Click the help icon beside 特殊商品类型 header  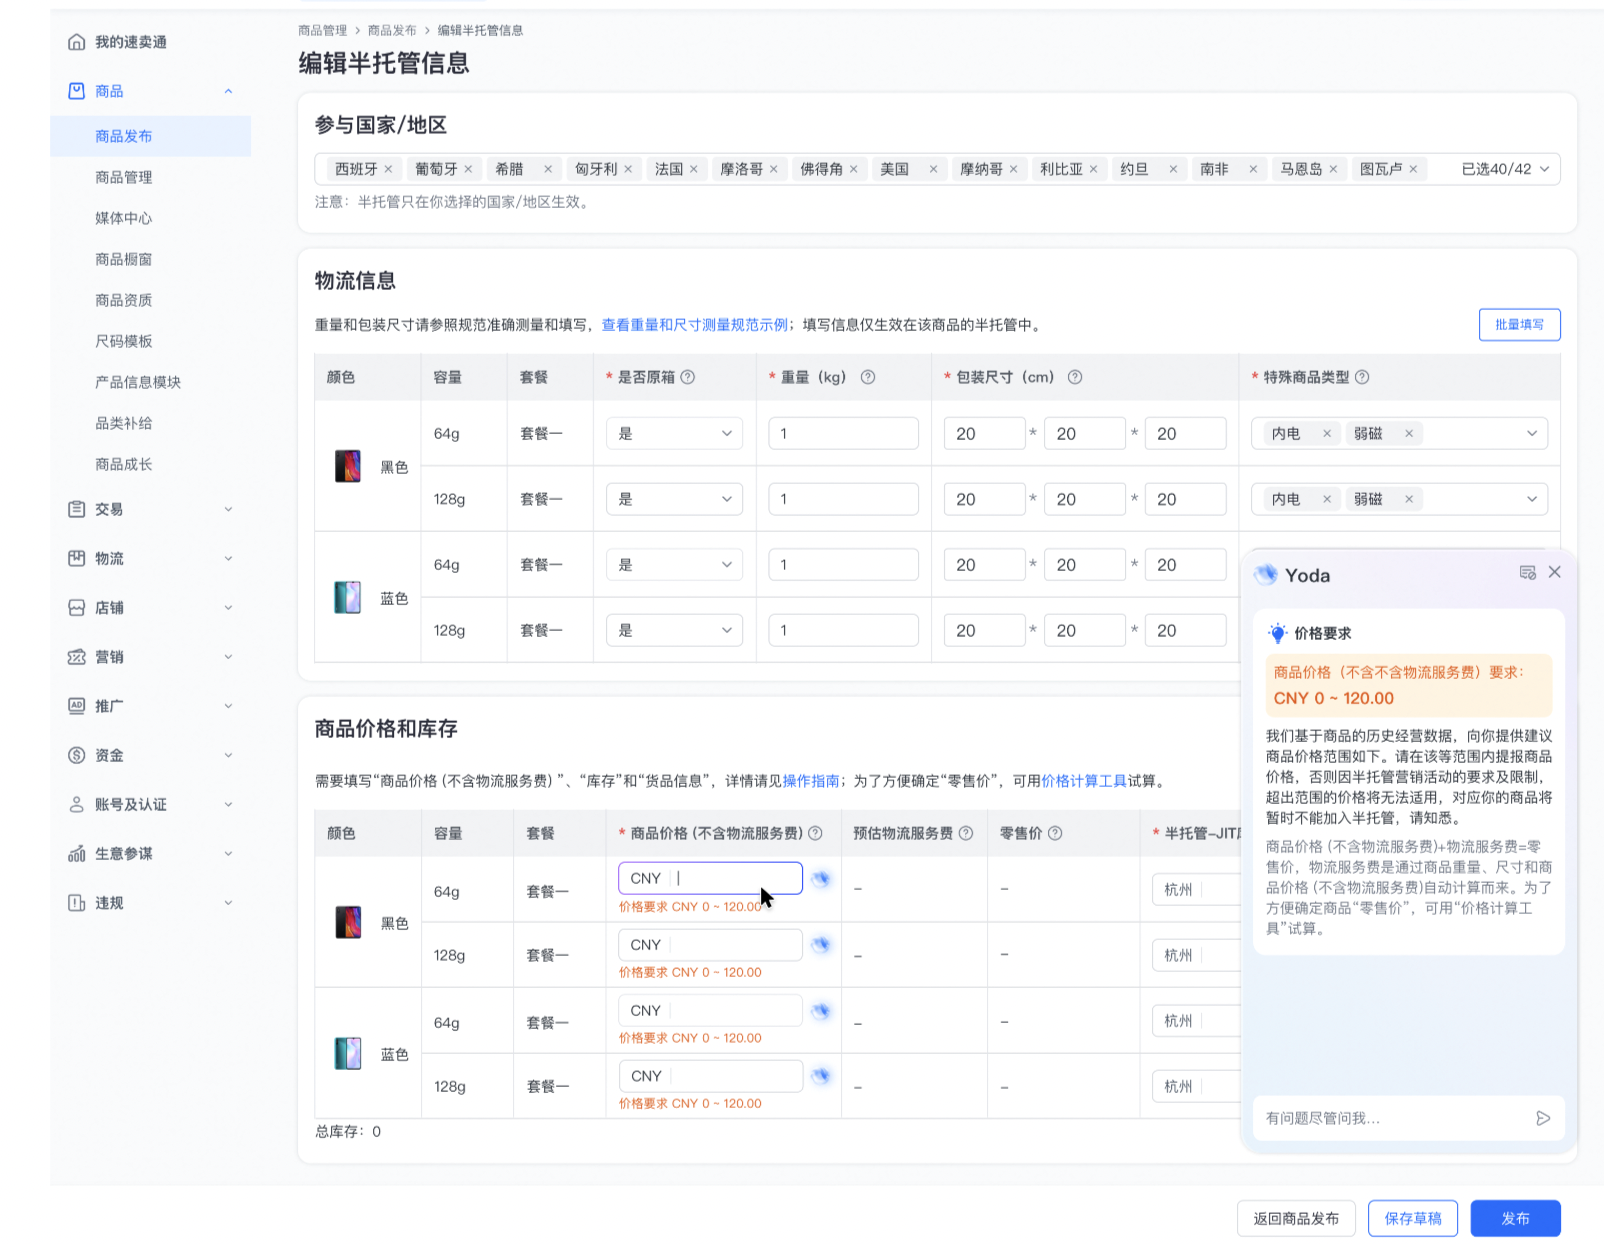(x=1362, y=377)
